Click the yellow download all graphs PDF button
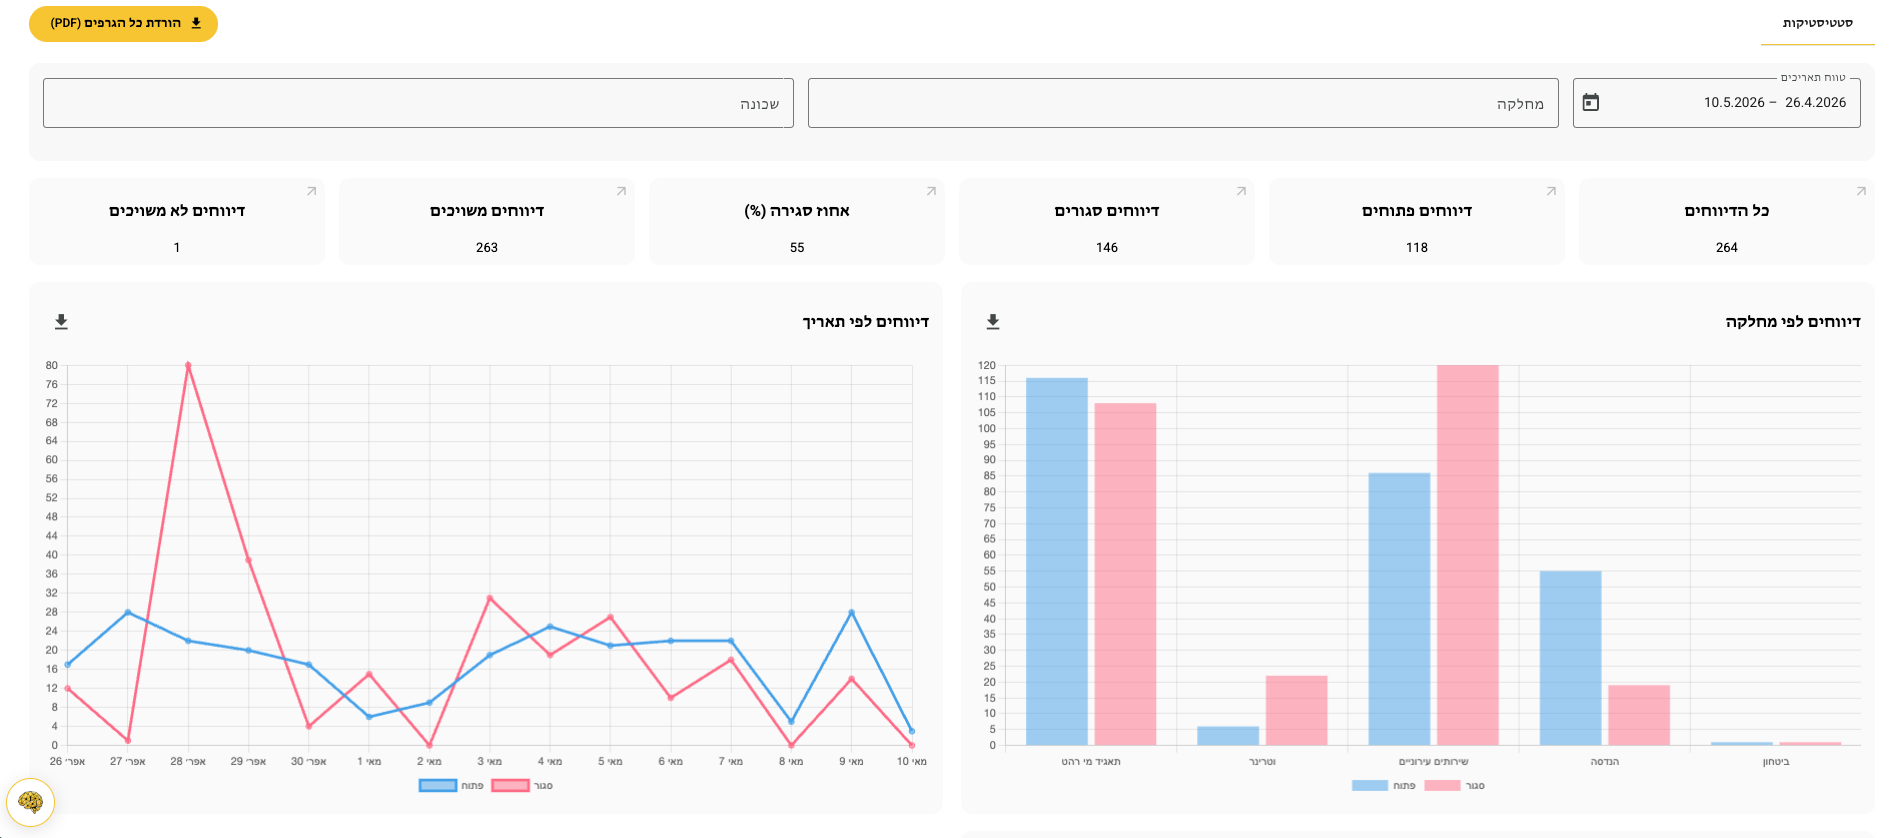 123,23
